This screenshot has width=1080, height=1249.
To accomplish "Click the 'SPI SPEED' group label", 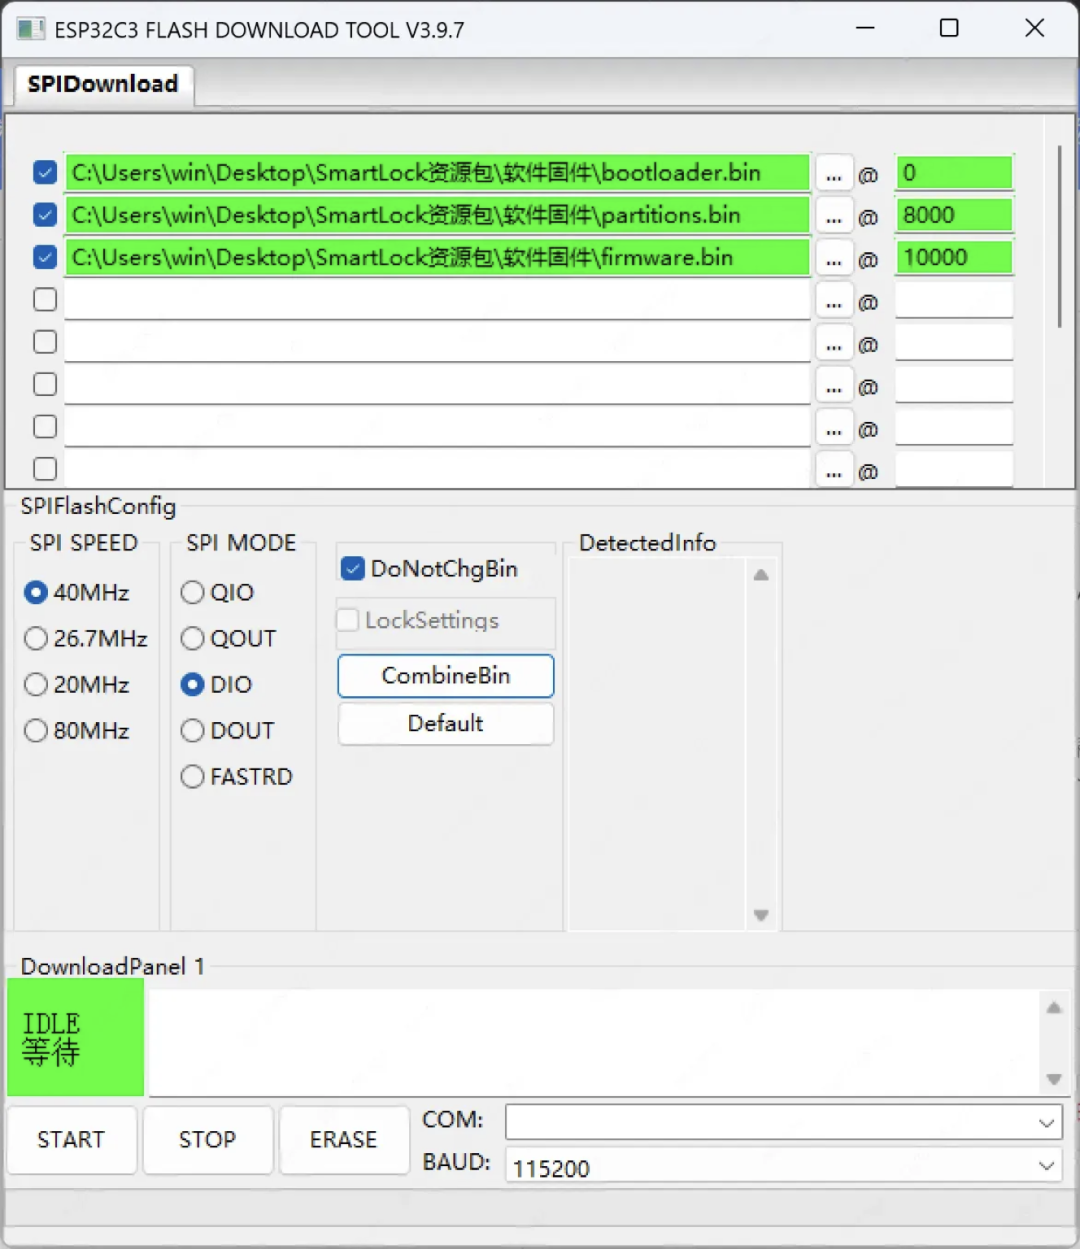I will tap(84, 543).
